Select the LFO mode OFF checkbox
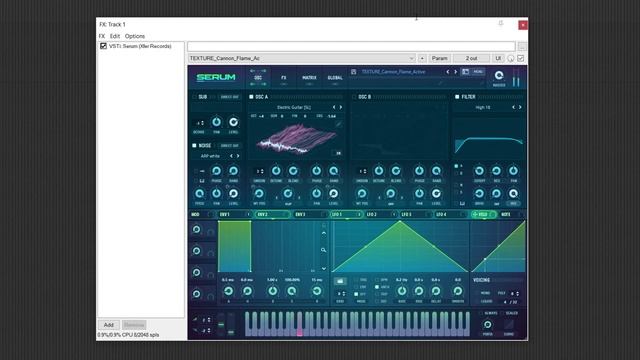Image resolution: width=640 pixels, height=360 pixels. pos(356,294)
